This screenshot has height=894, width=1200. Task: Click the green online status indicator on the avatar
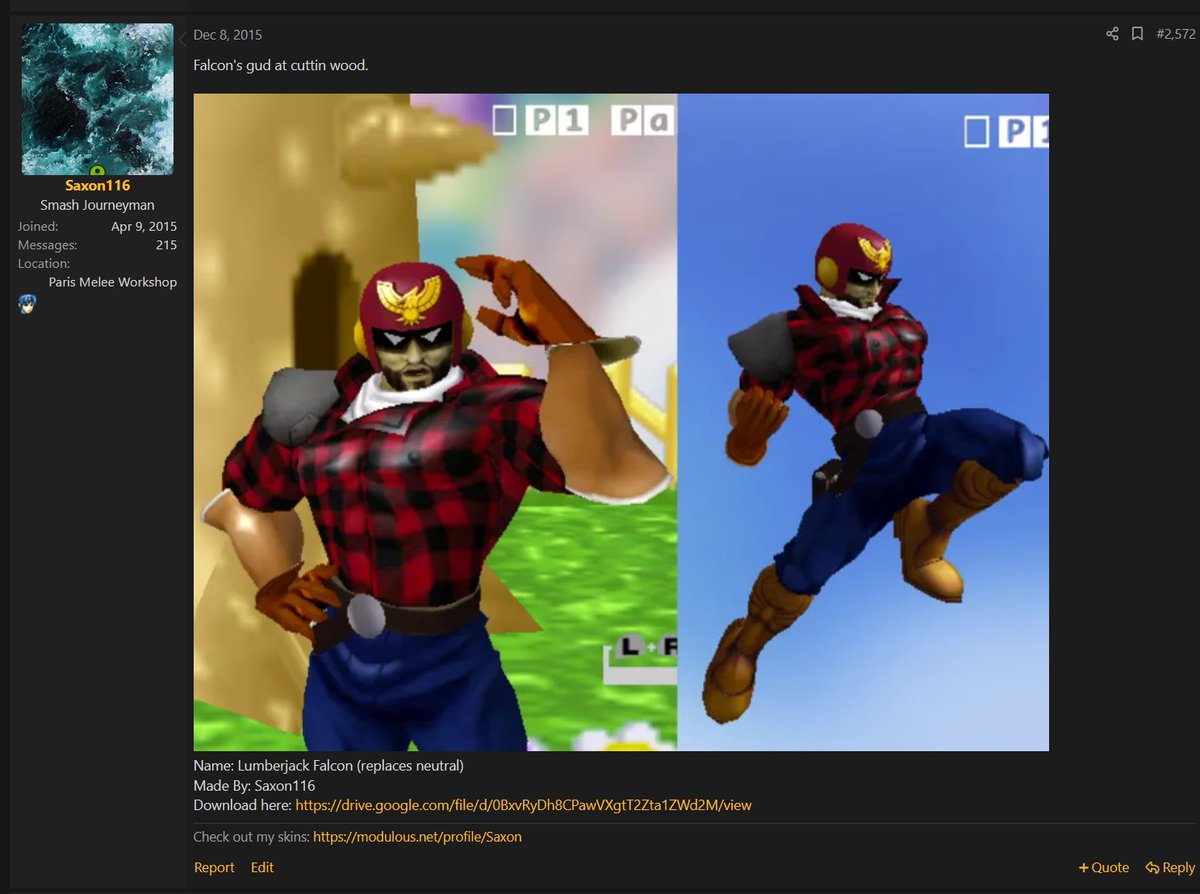point(97,172)
